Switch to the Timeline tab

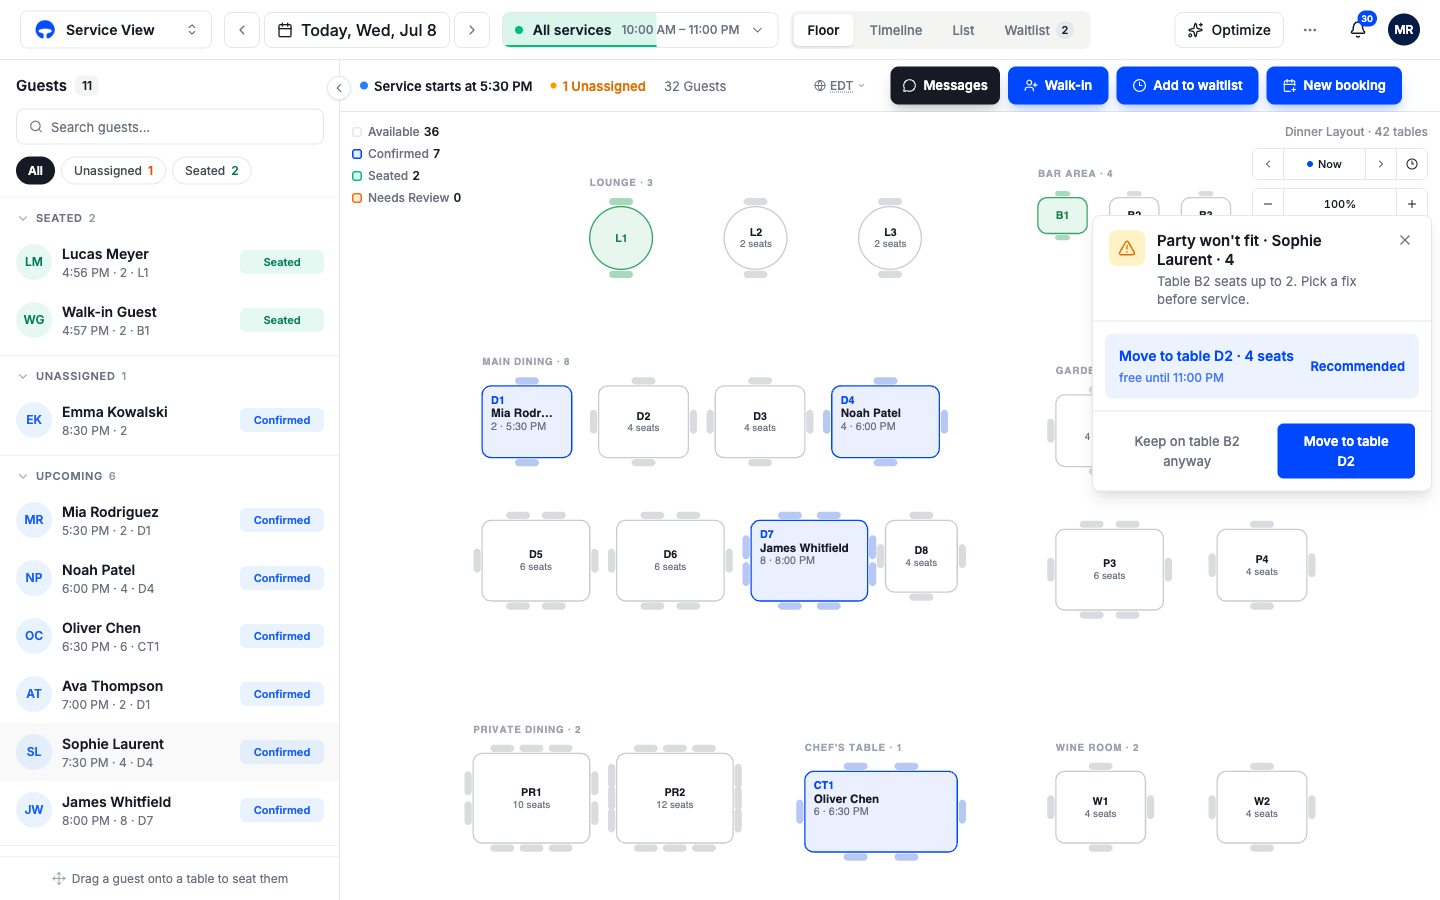tap(896, 30)
